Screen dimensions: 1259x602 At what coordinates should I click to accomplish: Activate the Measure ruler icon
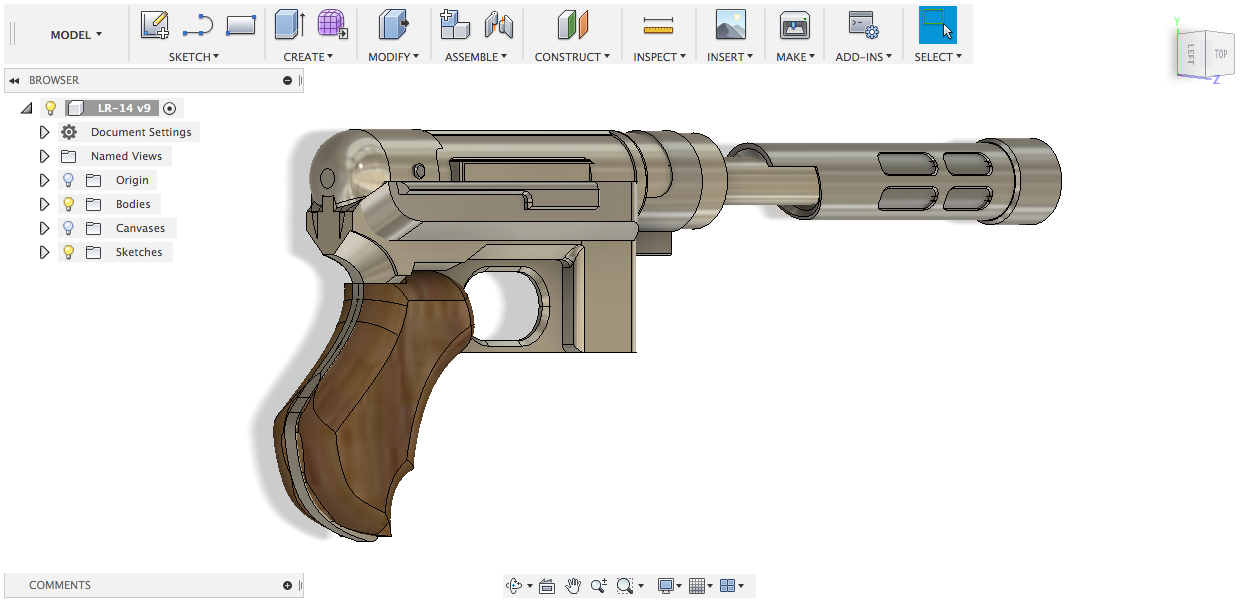click(x=658, y=25)
